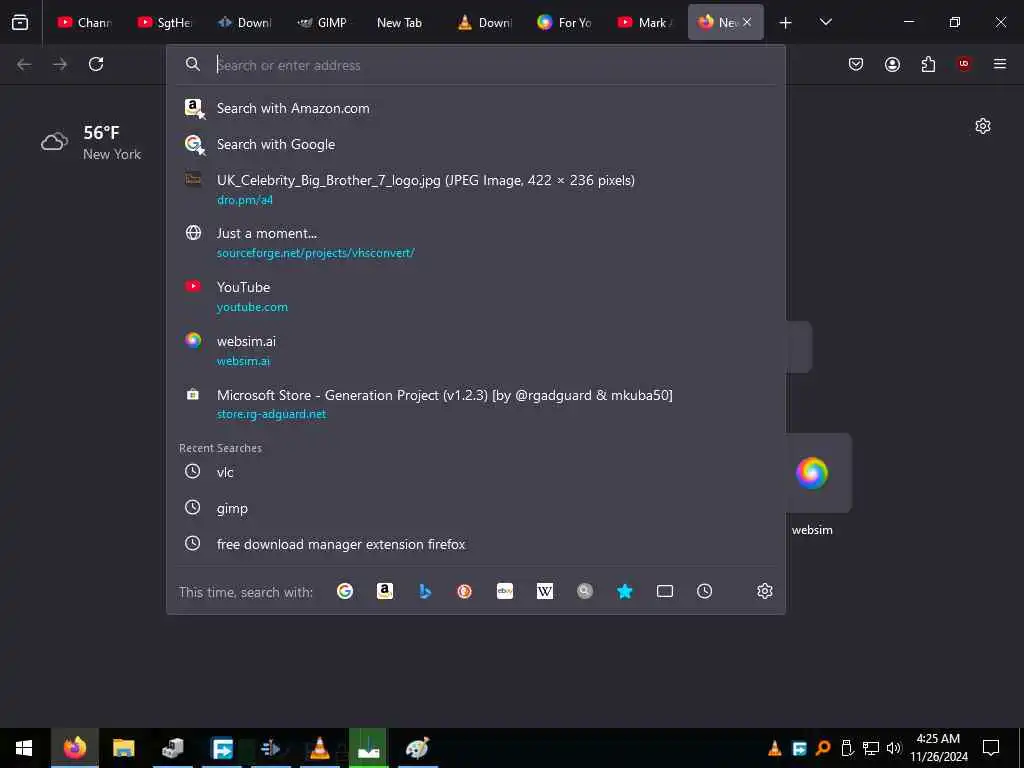This screenshot has width=1024, height=768.
Task: Switch to the Chann YouTube tab
Action: pyautogui.click(x=86, y=22)
